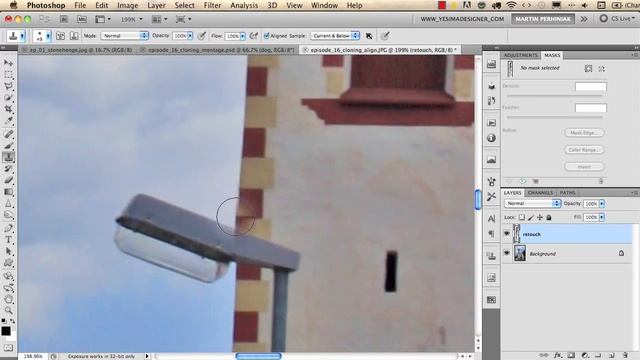
Task: Open the layer blend mode dropdown
Action: pos(533,203)
